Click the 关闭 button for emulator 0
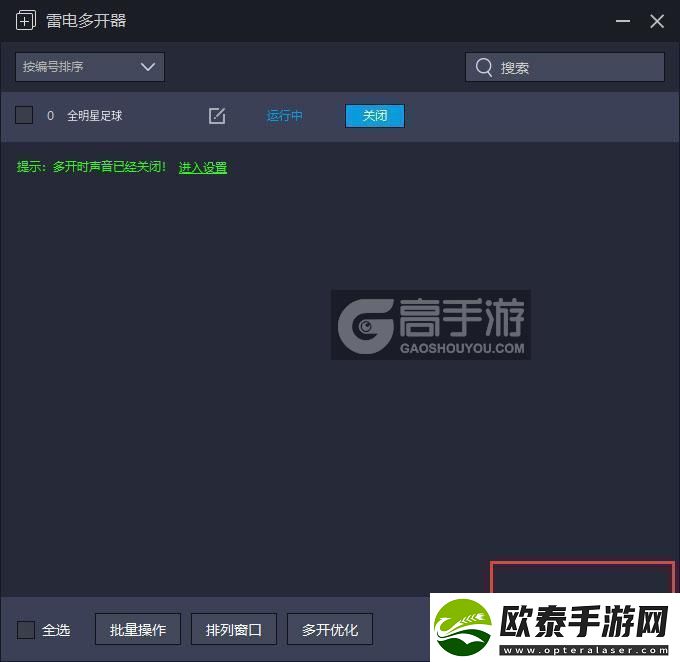 pyautogui.click(x=375, y=116)
